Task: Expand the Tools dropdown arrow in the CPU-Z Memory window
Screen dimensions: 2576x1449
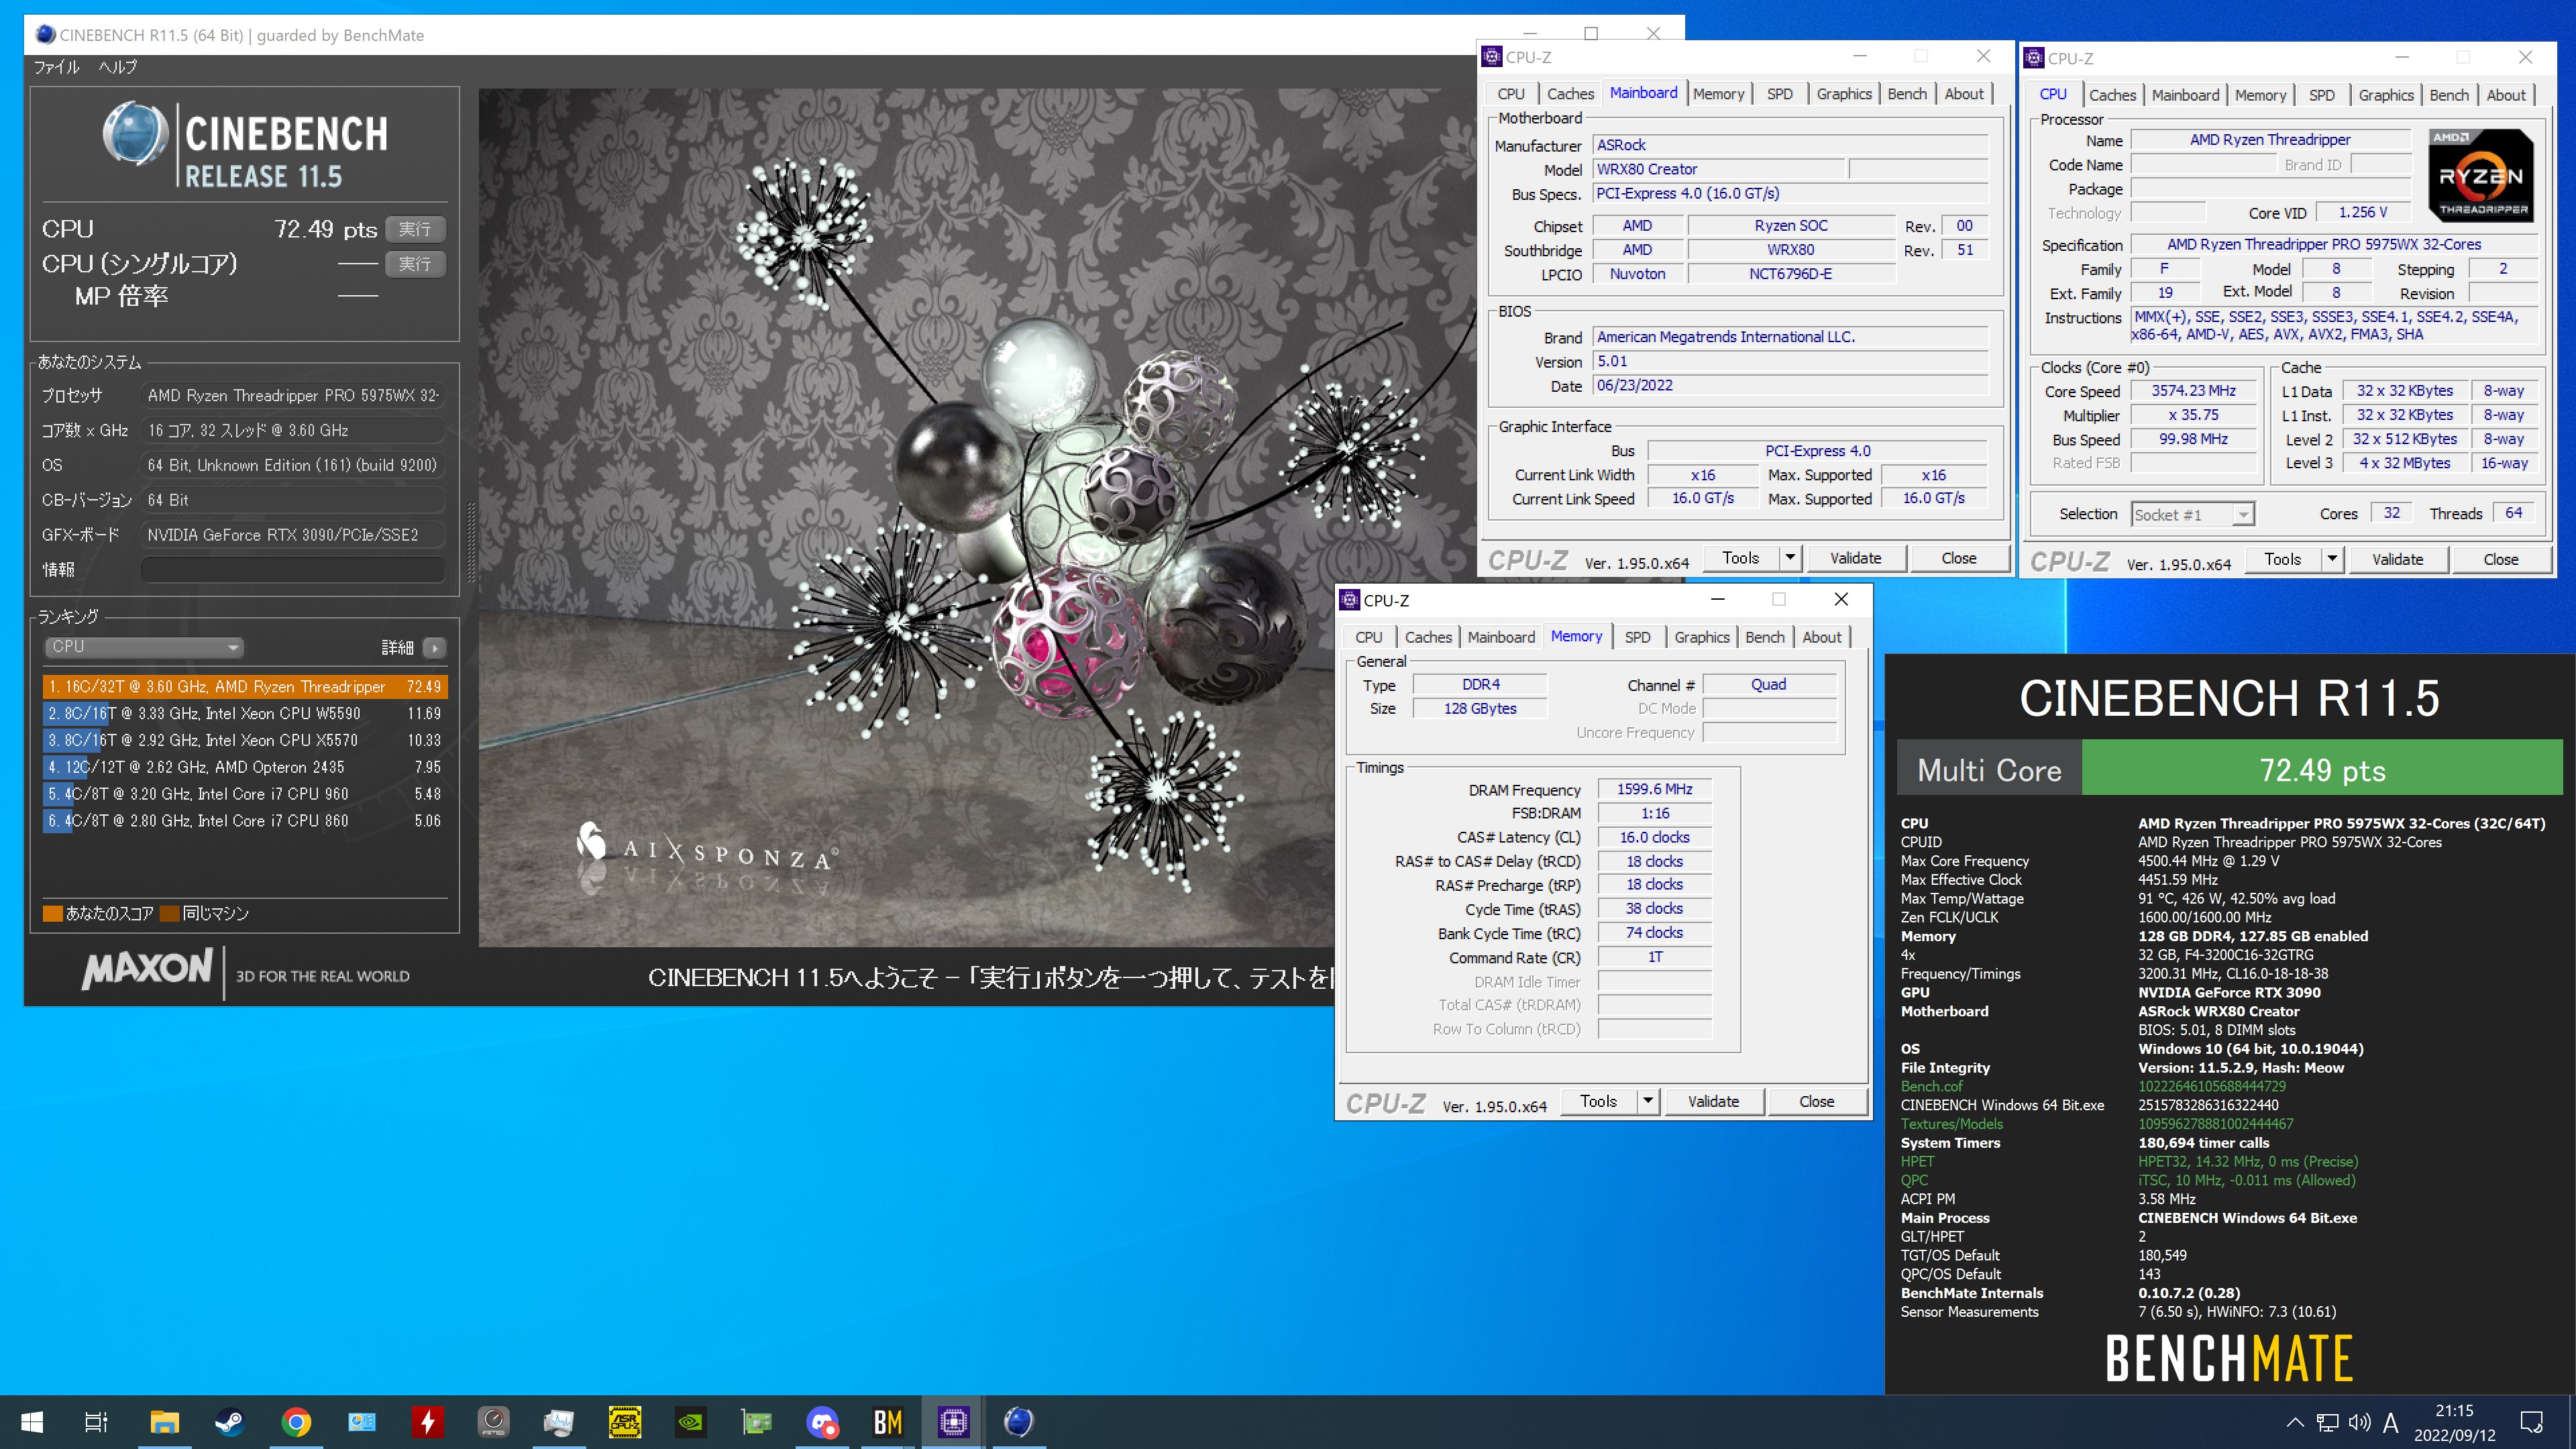Action: 1648,1101
